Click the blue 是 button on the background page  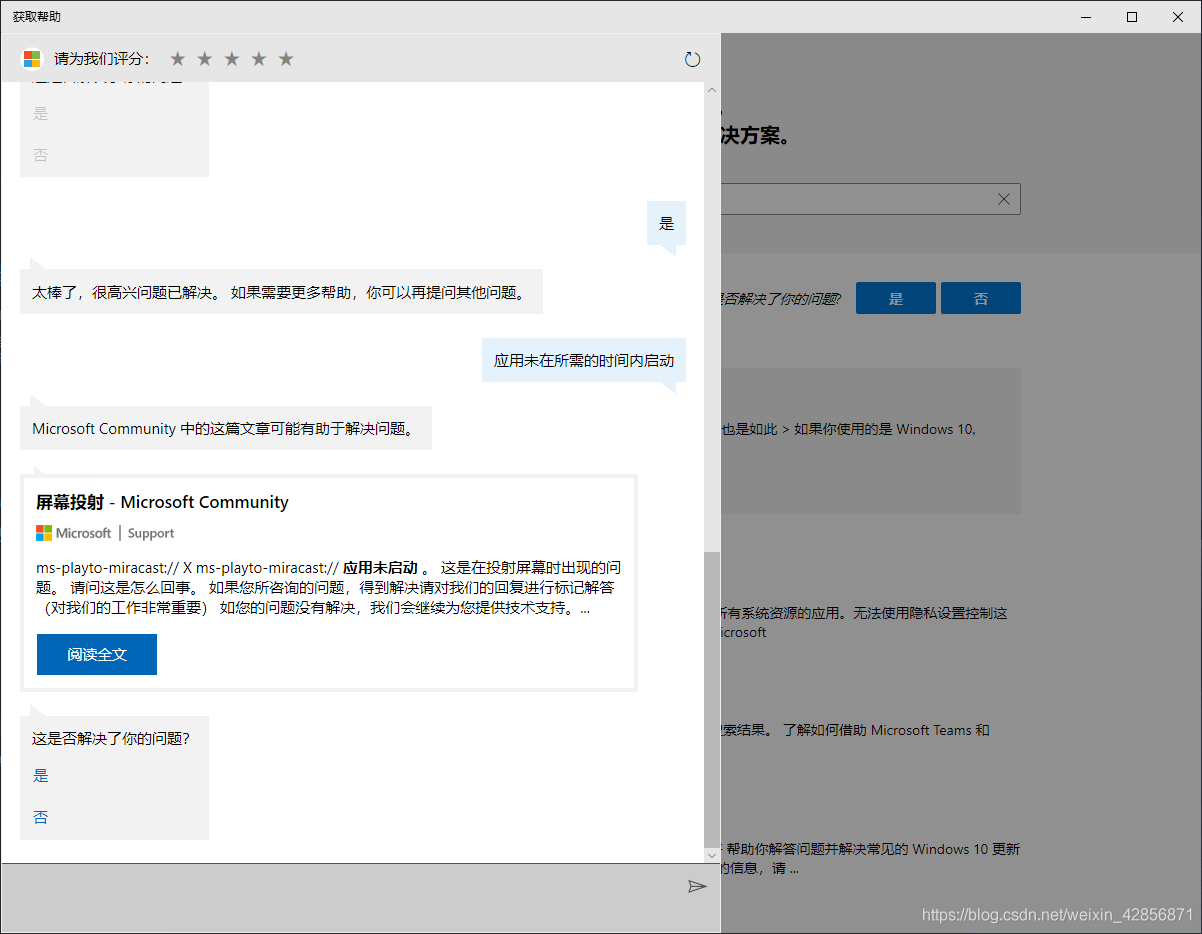point(895,297)
